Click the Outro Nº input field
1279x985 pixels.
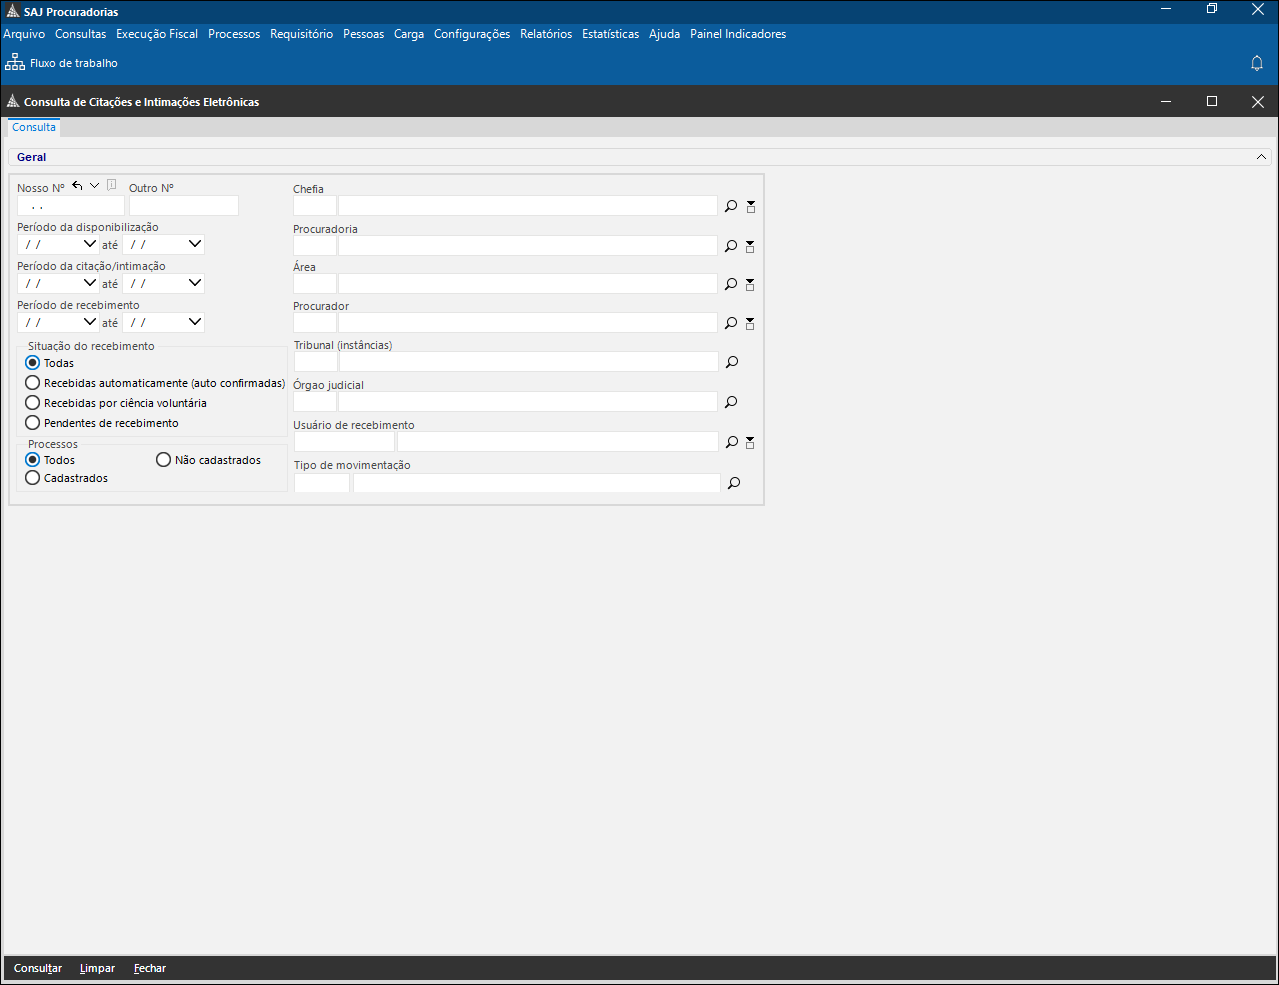pos(184,206)
